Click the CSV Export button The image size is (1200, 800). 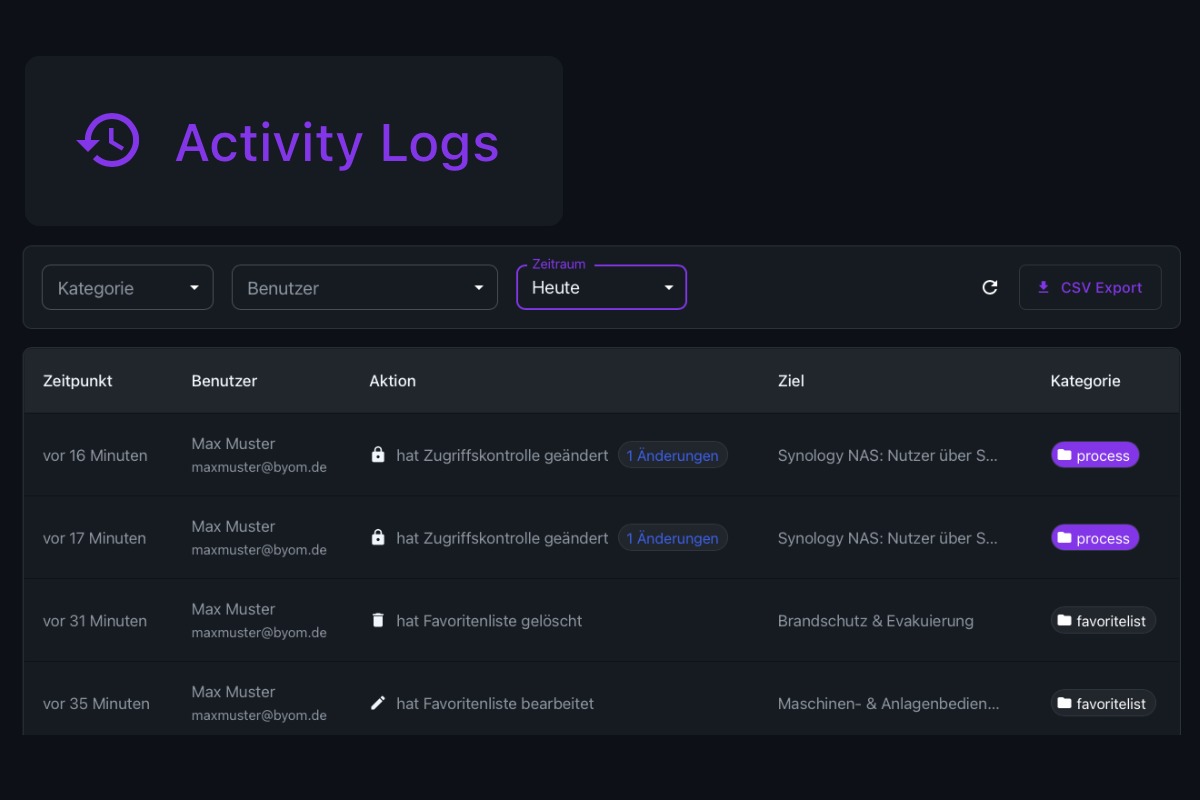(x=1090, y=287)
